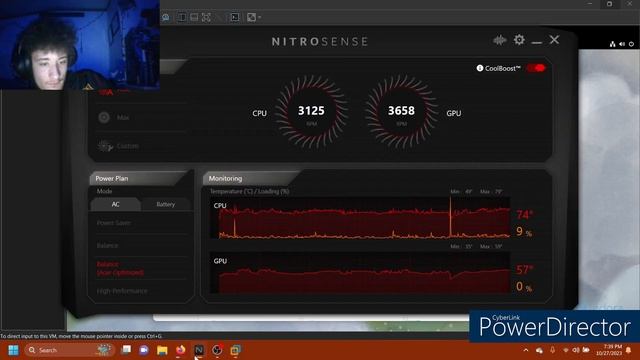Click the battery tray icon
The image size is (640, 360).
[x=586, y=350]
